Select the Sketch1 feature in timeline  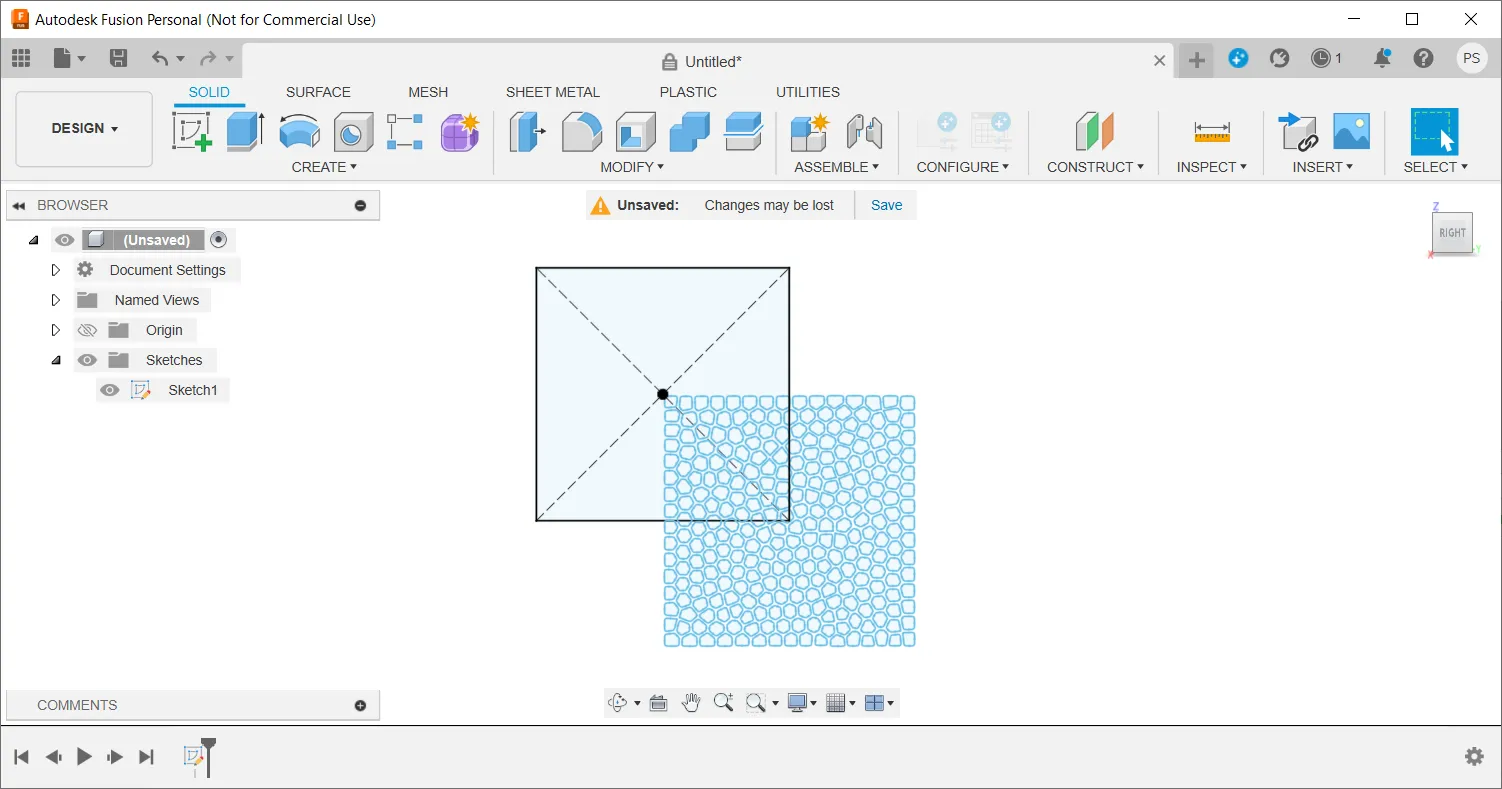(194, 757)
